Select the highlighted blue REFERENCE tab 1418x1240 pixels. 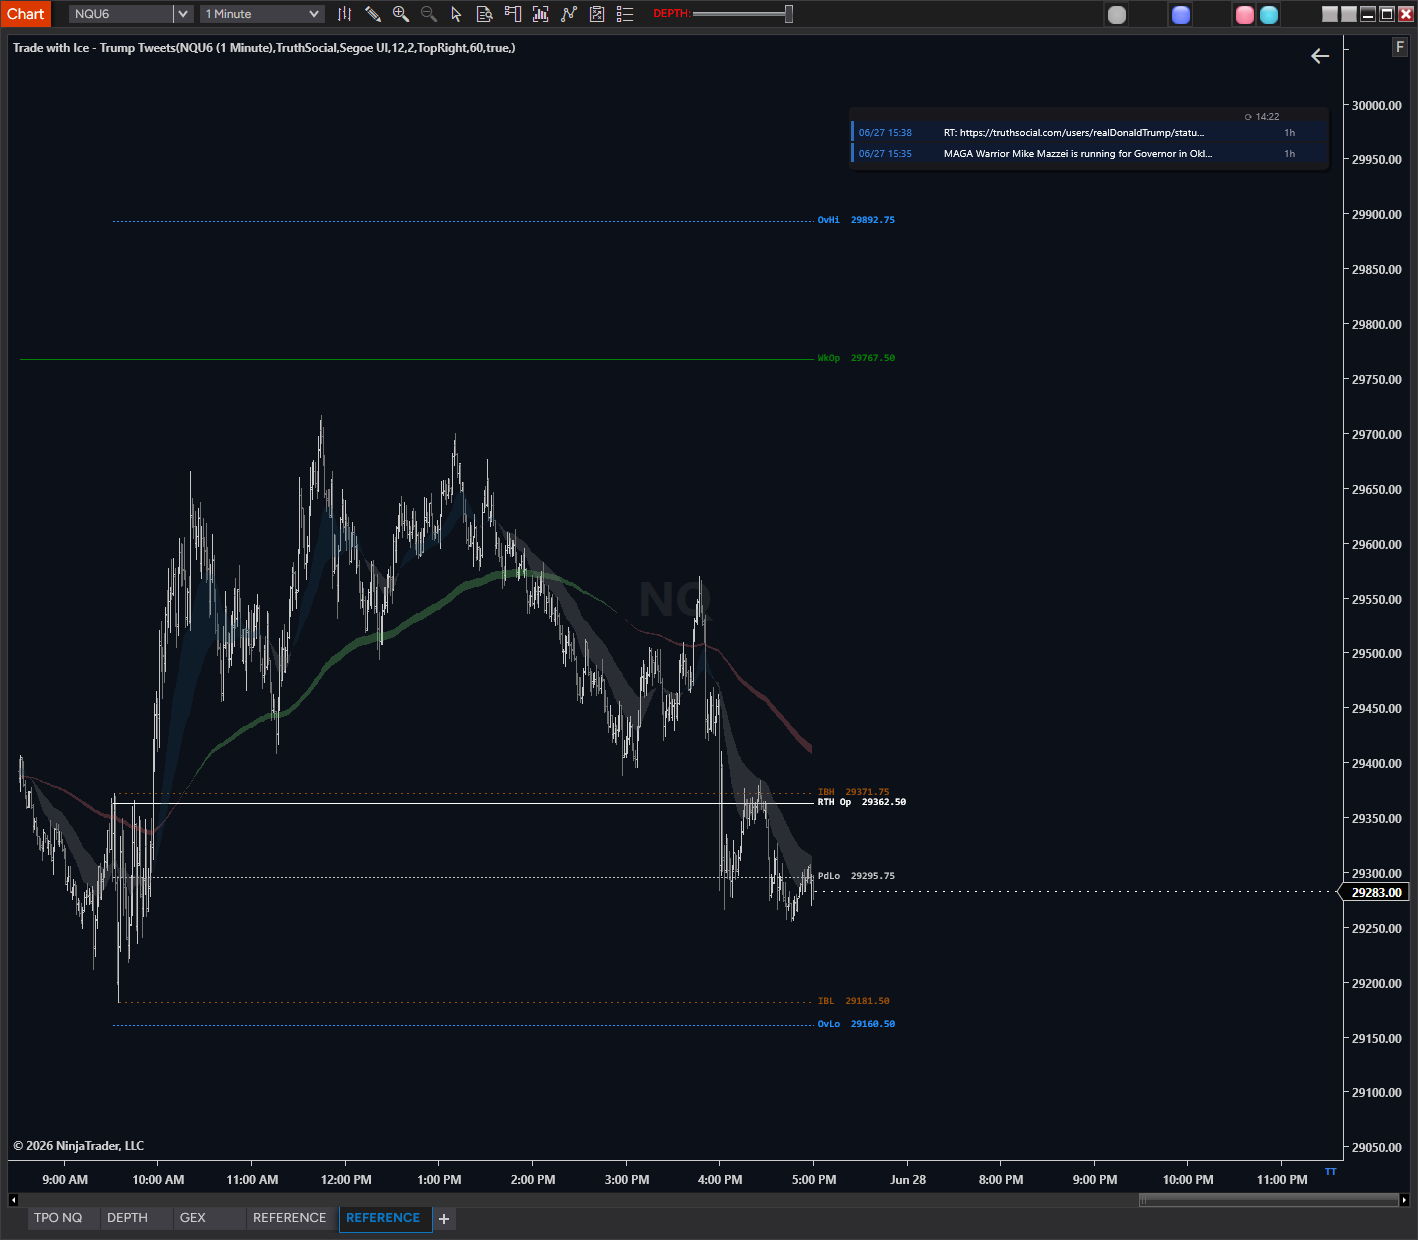384,1218
